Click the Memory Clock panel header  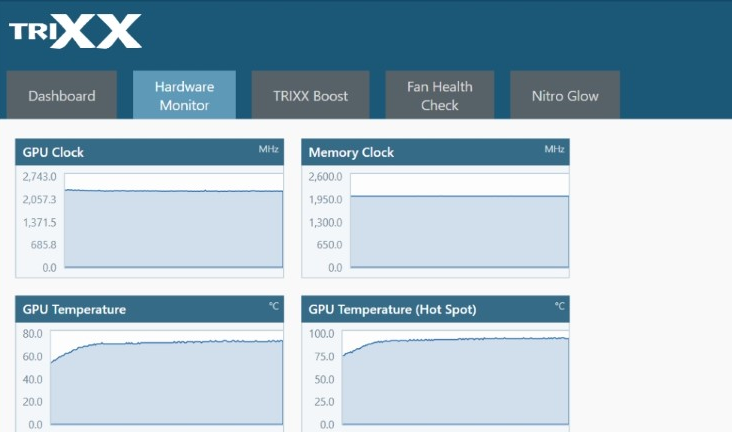(x=435, y=152)
